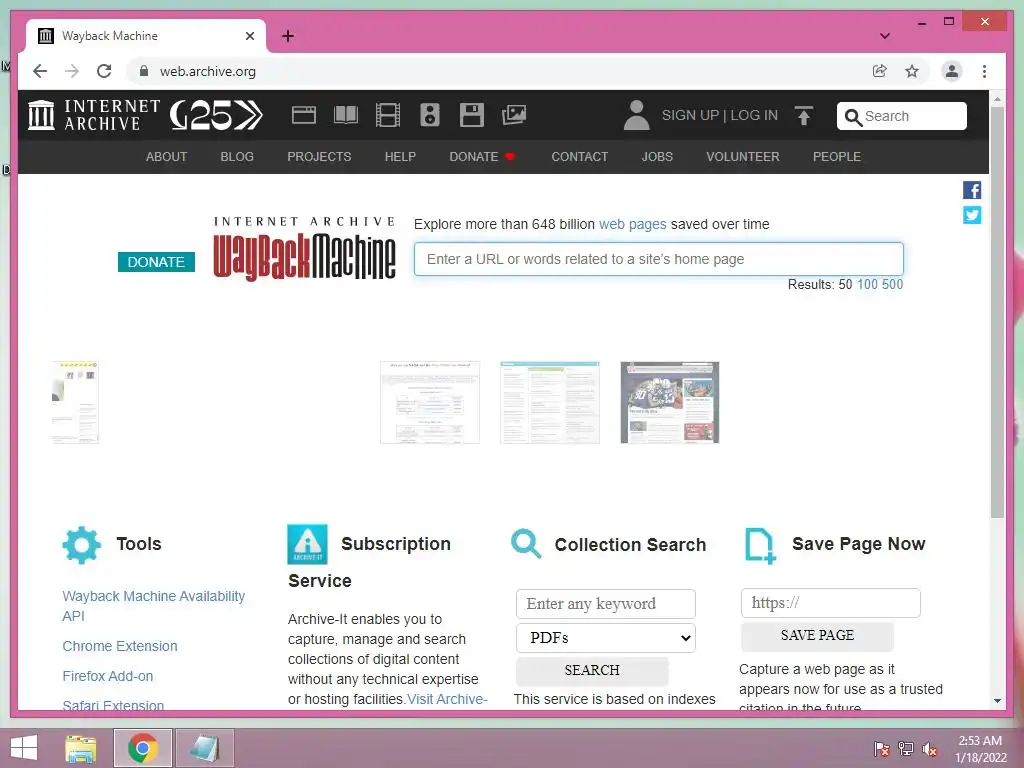View site info via padlock icon
The width and height of the screenshot is (1024, 768).
pos(144,71)
